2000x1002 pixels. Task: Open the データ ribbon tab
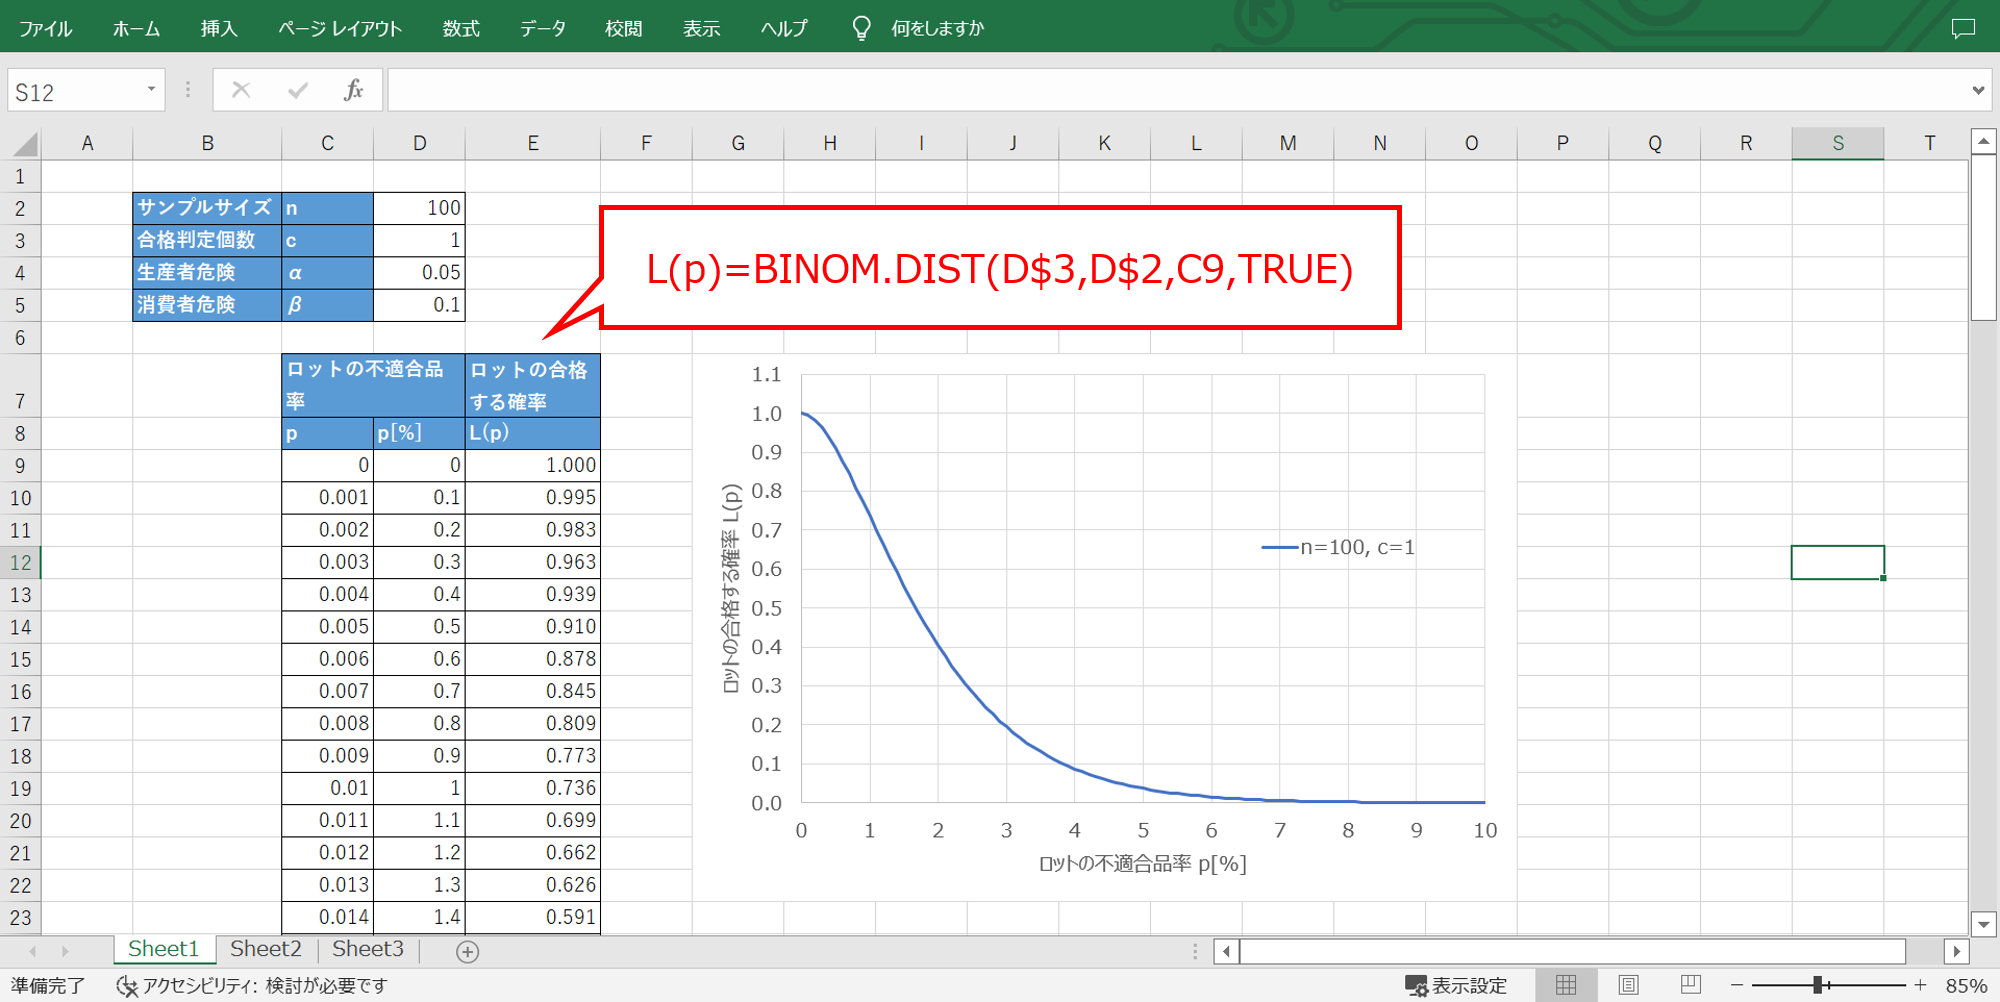pyautogui.click(x=542, y=28)
